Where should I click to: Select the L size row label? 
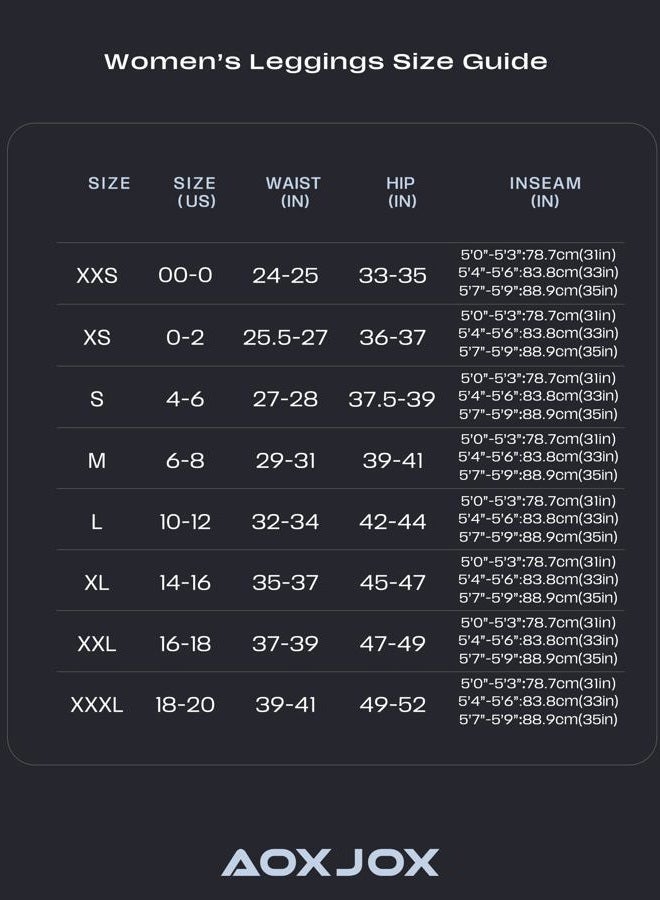pos(97,522)
